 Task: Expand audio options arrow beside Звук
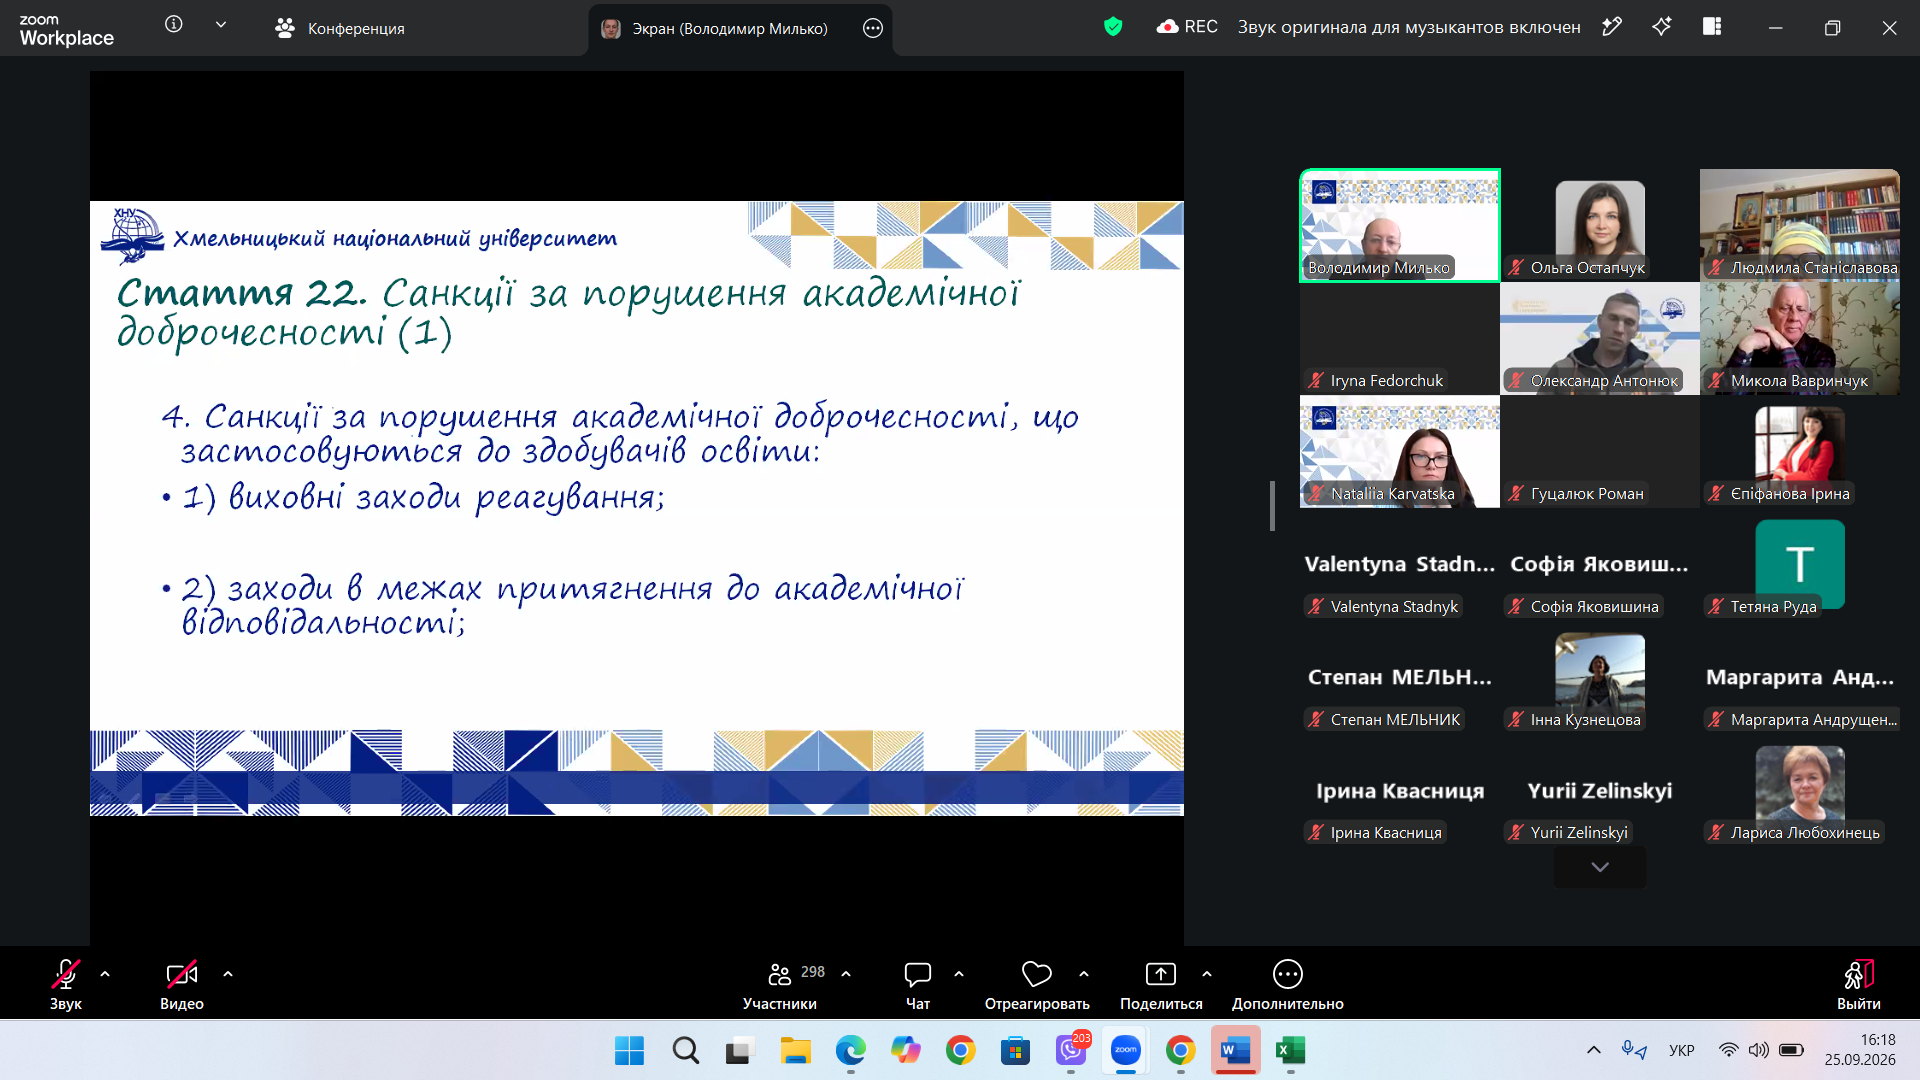coord(105,974)
